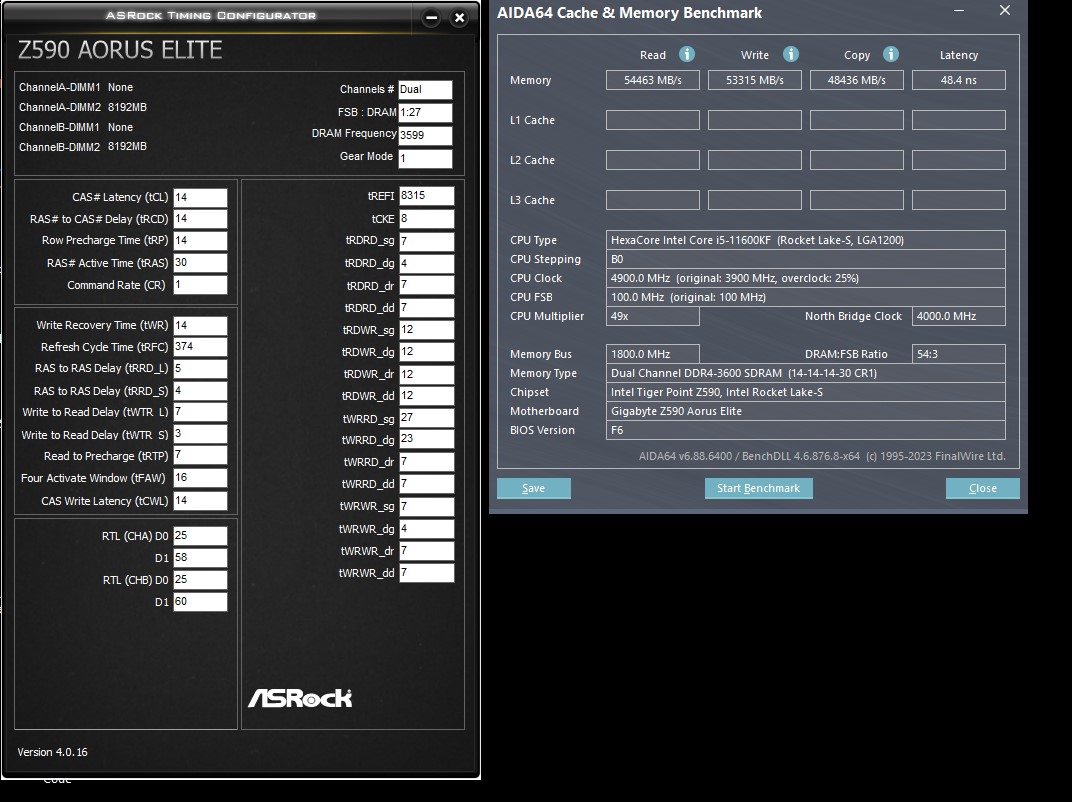Click the tRDWR_dr value field
Image resolution: width=1072 pixels, height=802 pixels.
point(427,375)
